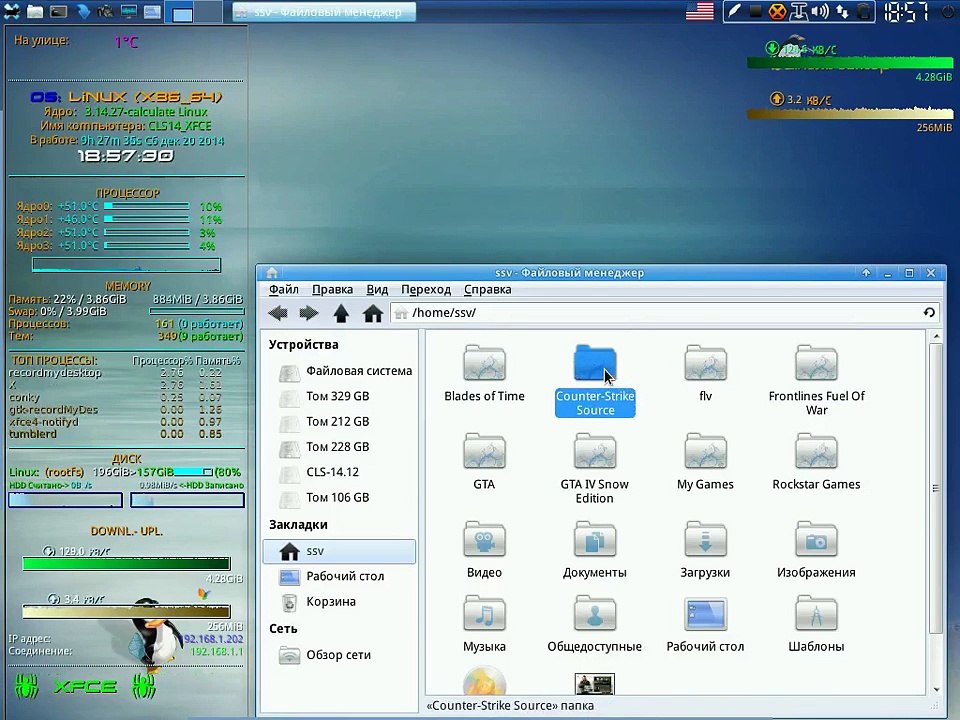Go to parent folder with up arrow
This screenshot has width=960, height=720.
click(x=341, y=313)
